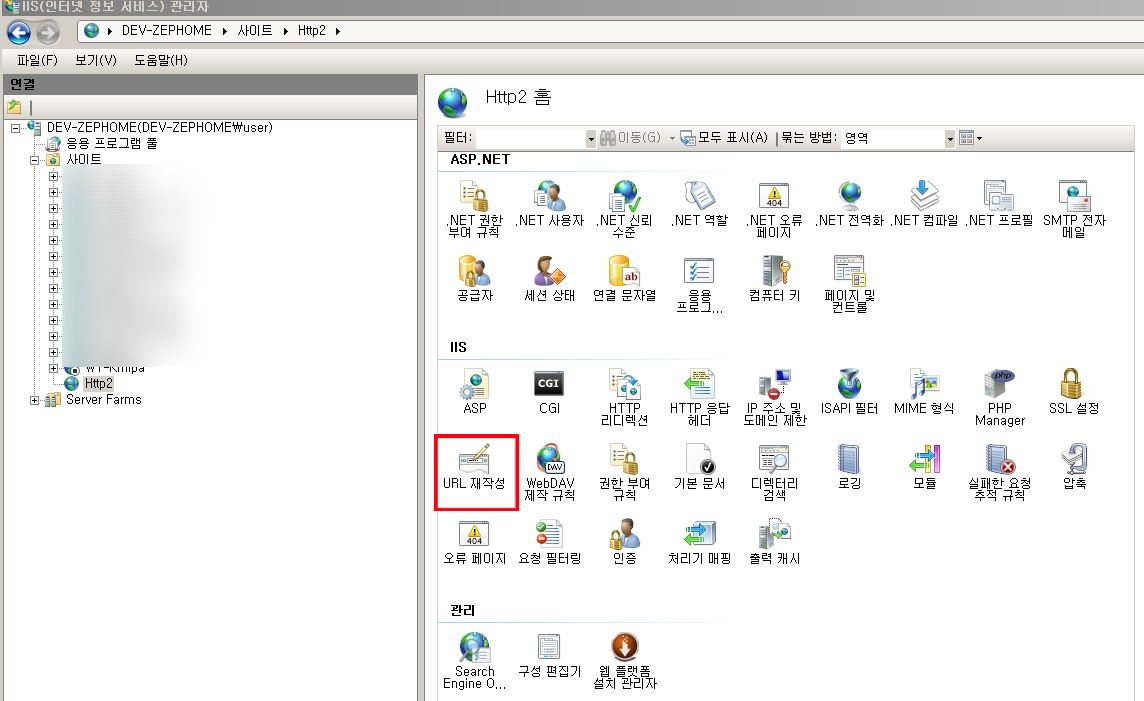Click 사이트 in breadcrumb path
1144x701 pixels.
tap(255, 31)
